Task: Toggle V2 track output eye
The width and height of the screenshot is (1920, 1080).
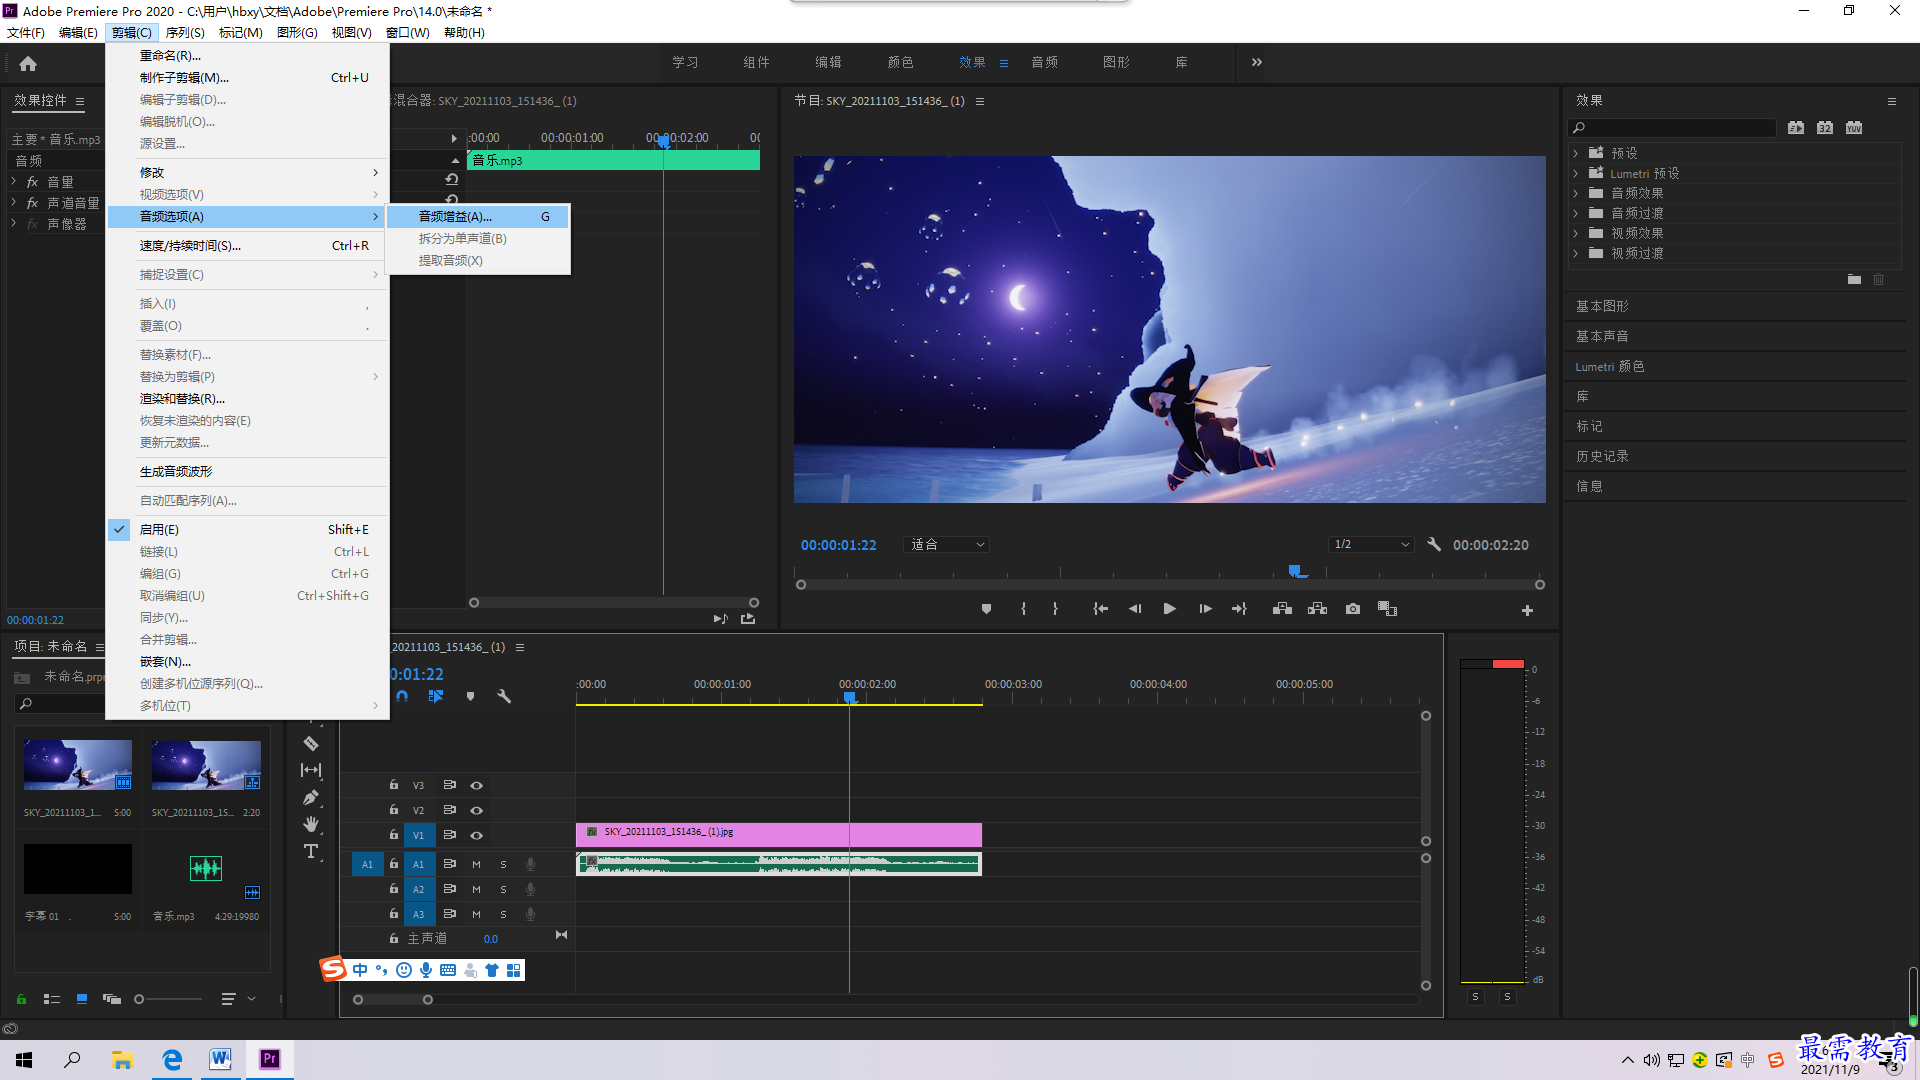Action: pos(477,811)
